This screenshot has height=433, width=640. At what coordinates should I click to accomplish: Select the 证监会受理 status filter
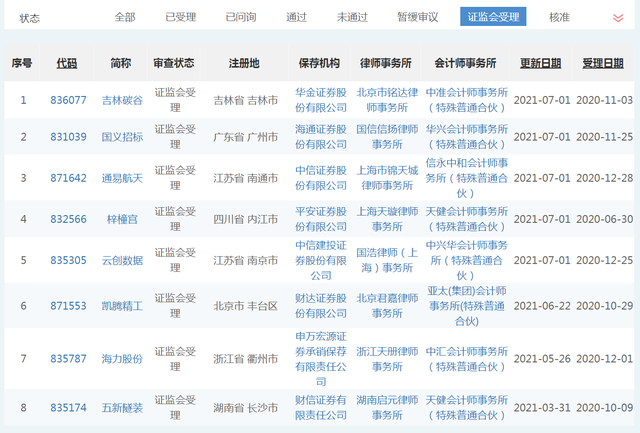[x=493, y=17]
